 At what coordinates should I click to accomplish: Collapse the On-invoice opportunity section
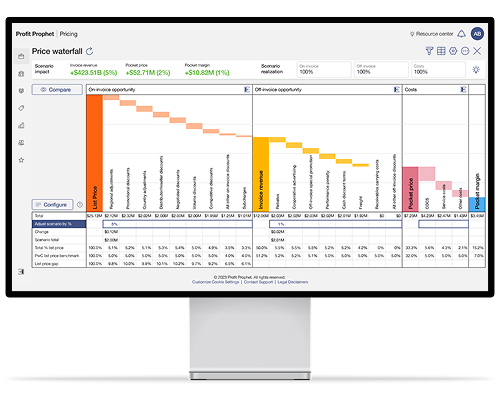pos(247,90)
